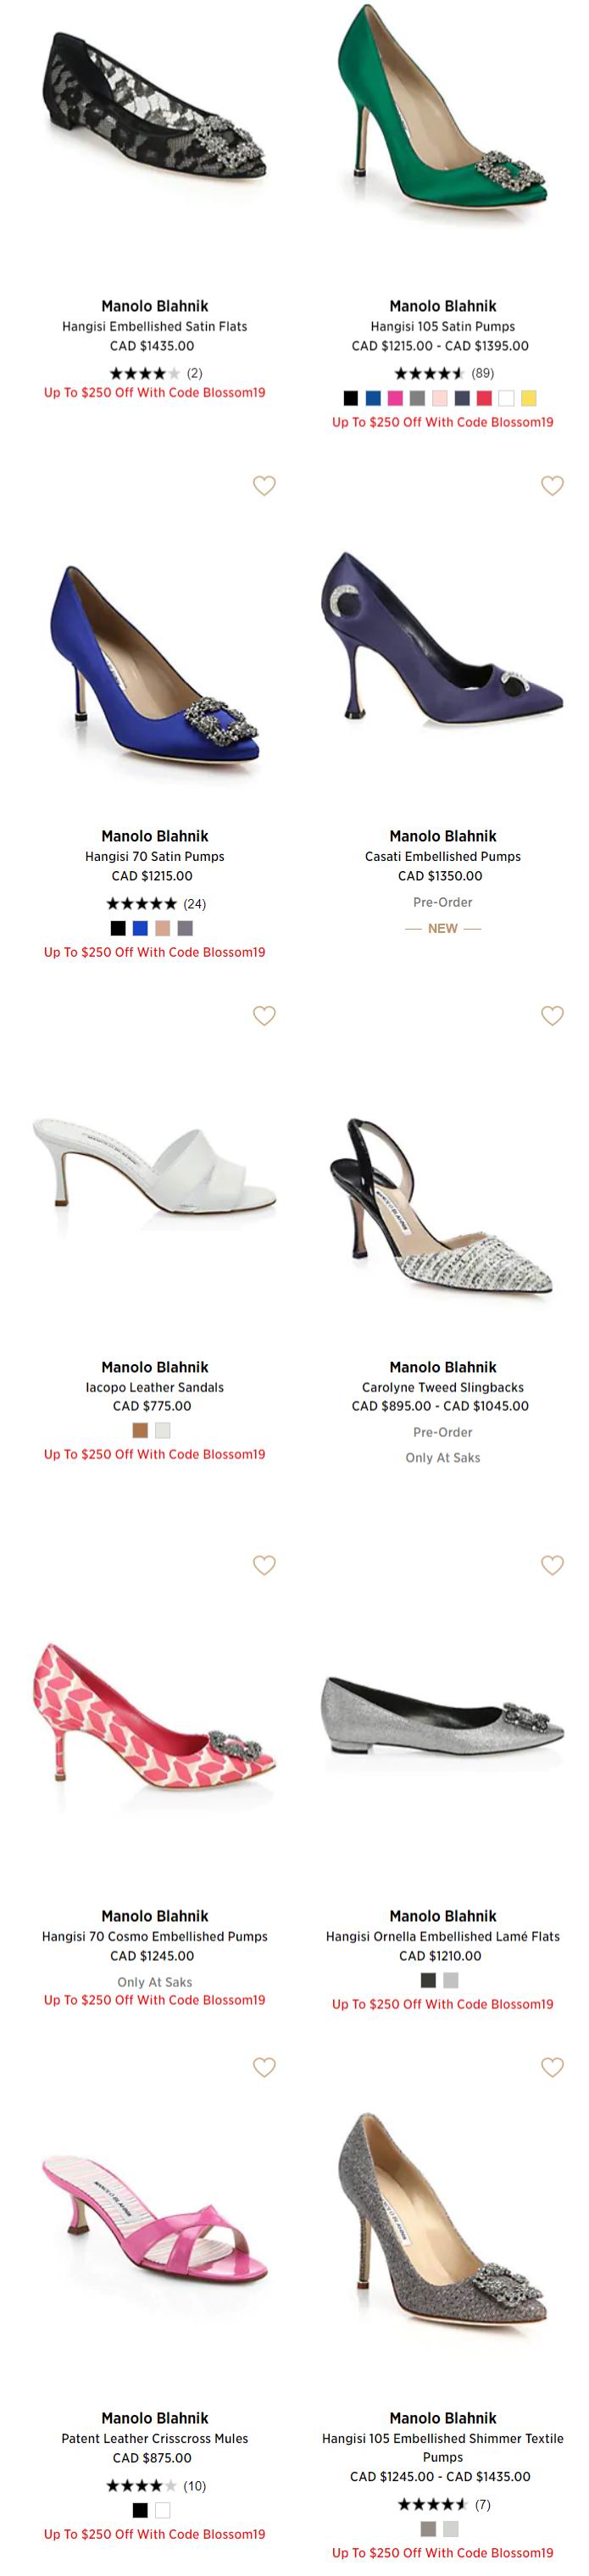Choose white swatch for Crisscross Mules
This screenshot has width=589, height=2576.
[x=162, y=2510]
